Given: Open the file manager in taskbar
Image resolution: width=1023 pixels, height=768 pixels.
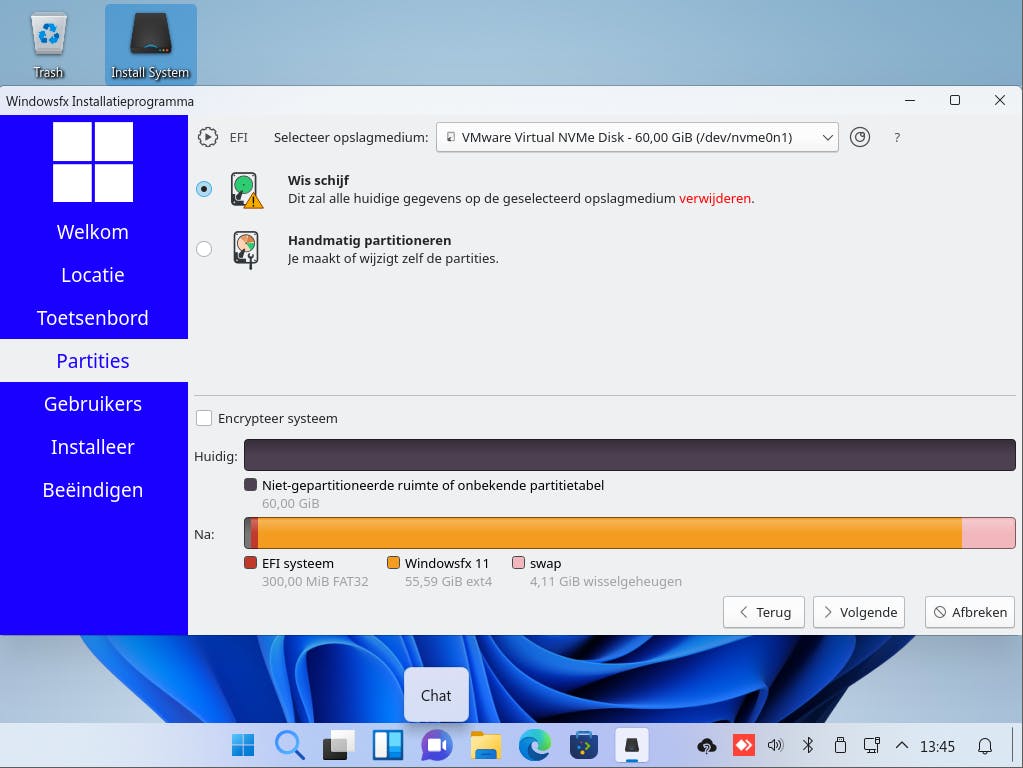Looking at the screenshot, I should click(486, 745).
